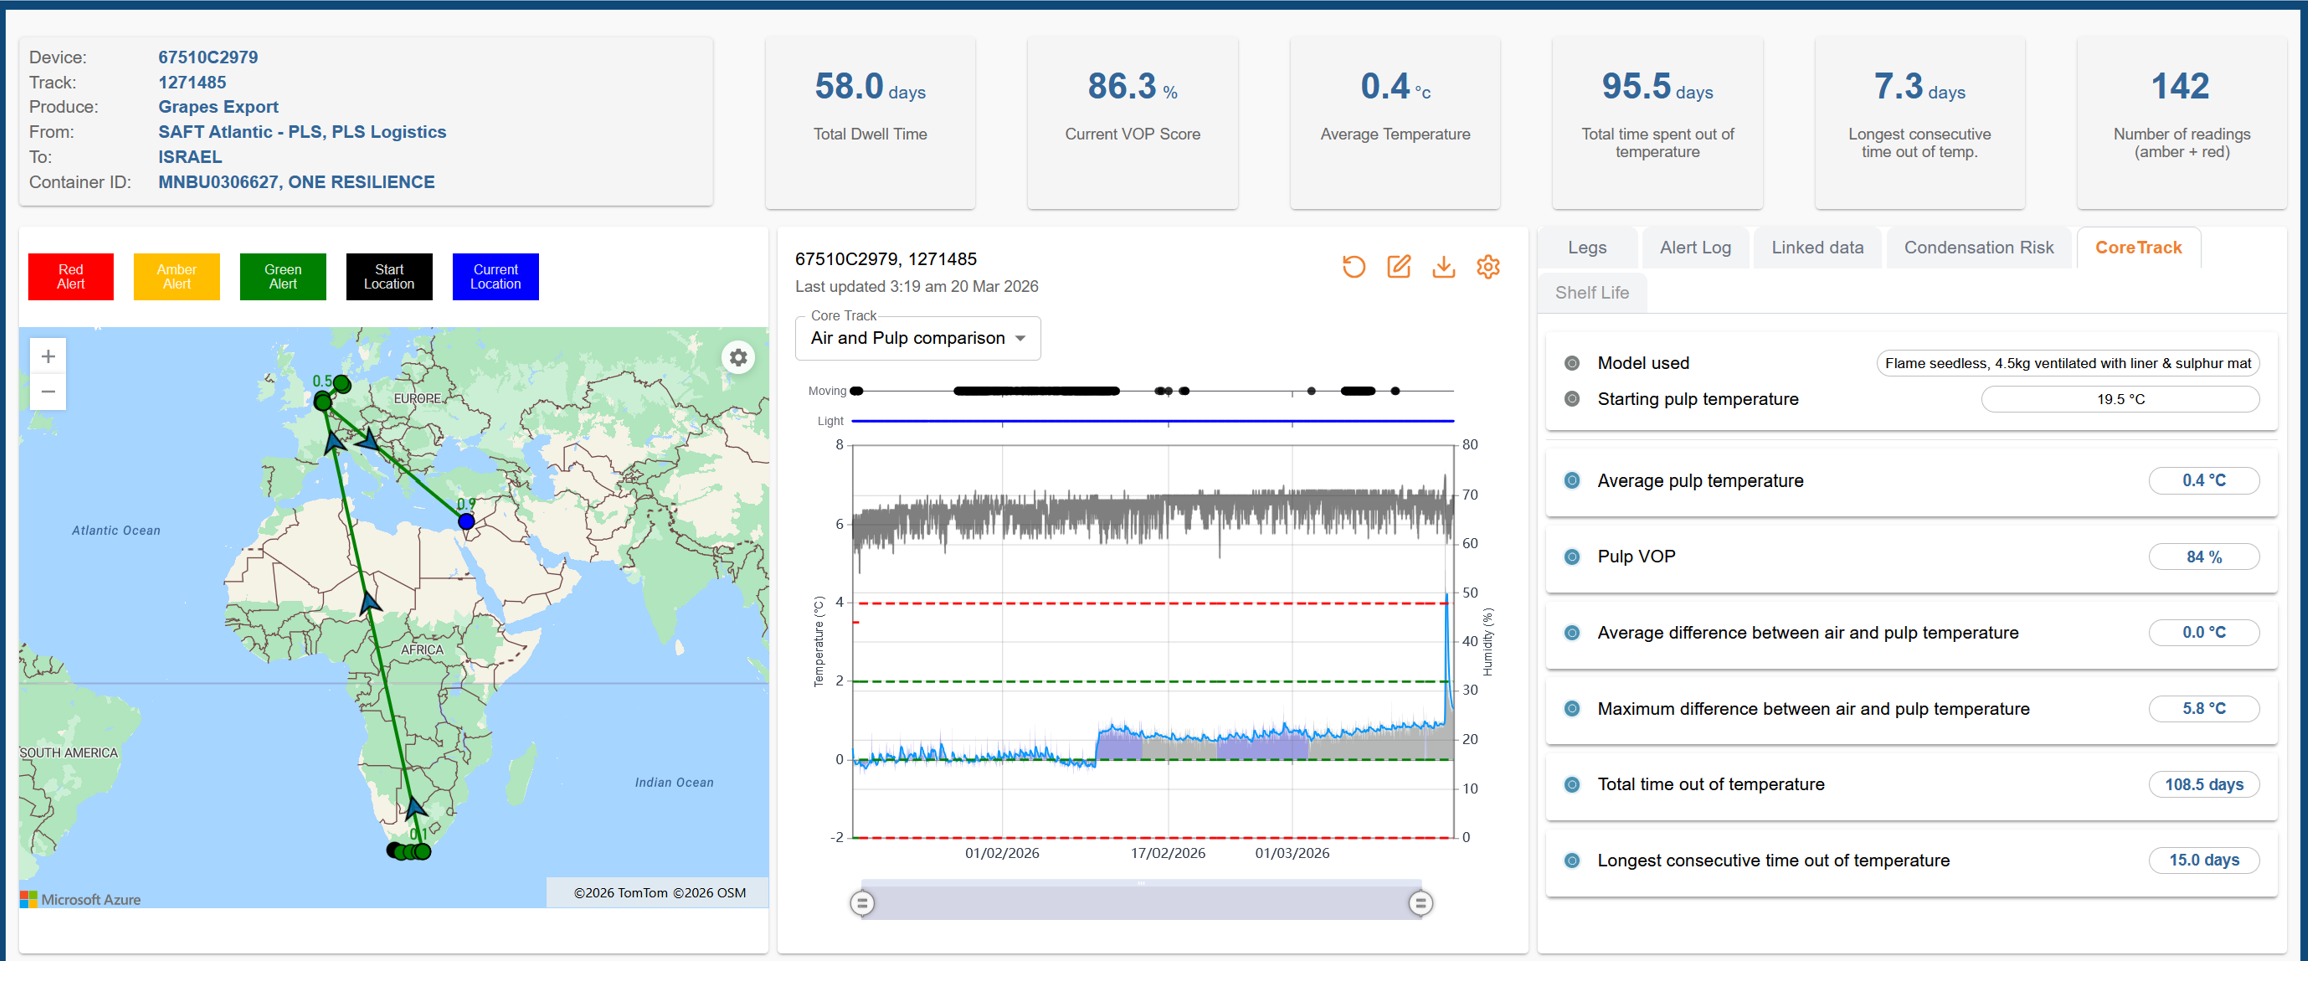Open map settings gear icon
This screenshot has height=988, width=2312.
[x=738, y=357]
